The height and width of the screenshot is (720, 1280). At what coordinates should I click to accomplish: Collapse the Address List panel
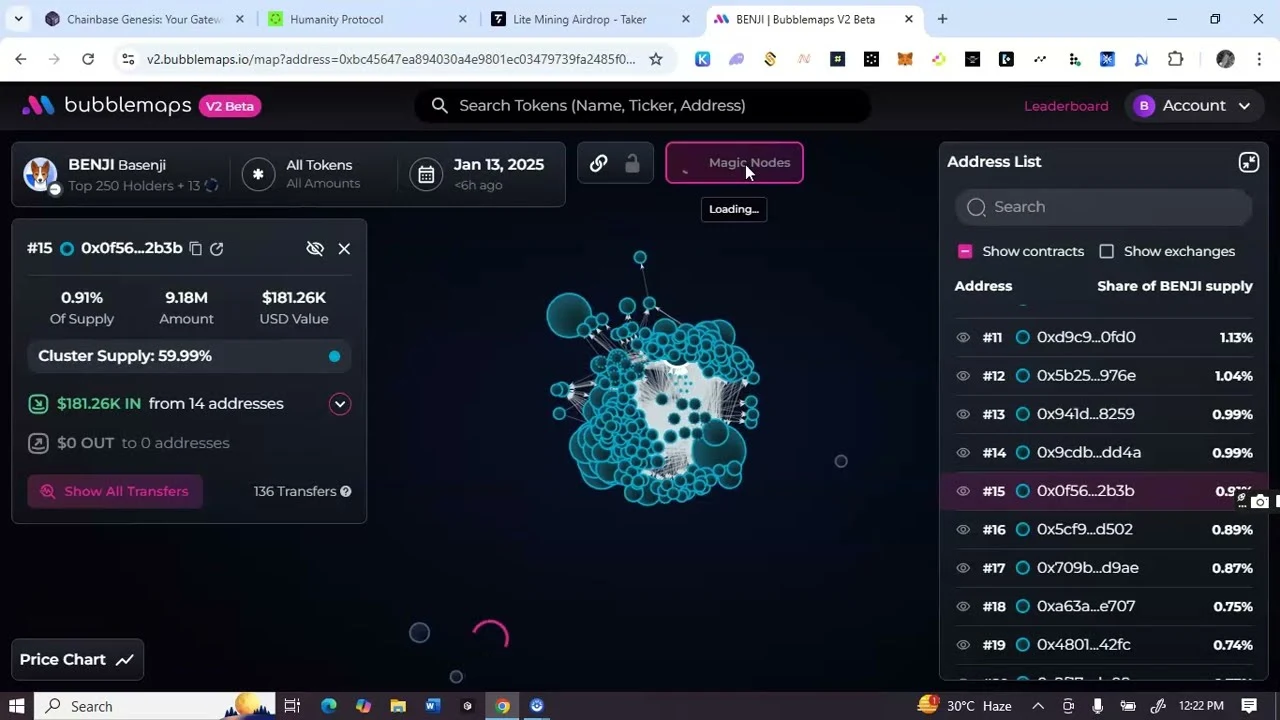point(1248,162)
